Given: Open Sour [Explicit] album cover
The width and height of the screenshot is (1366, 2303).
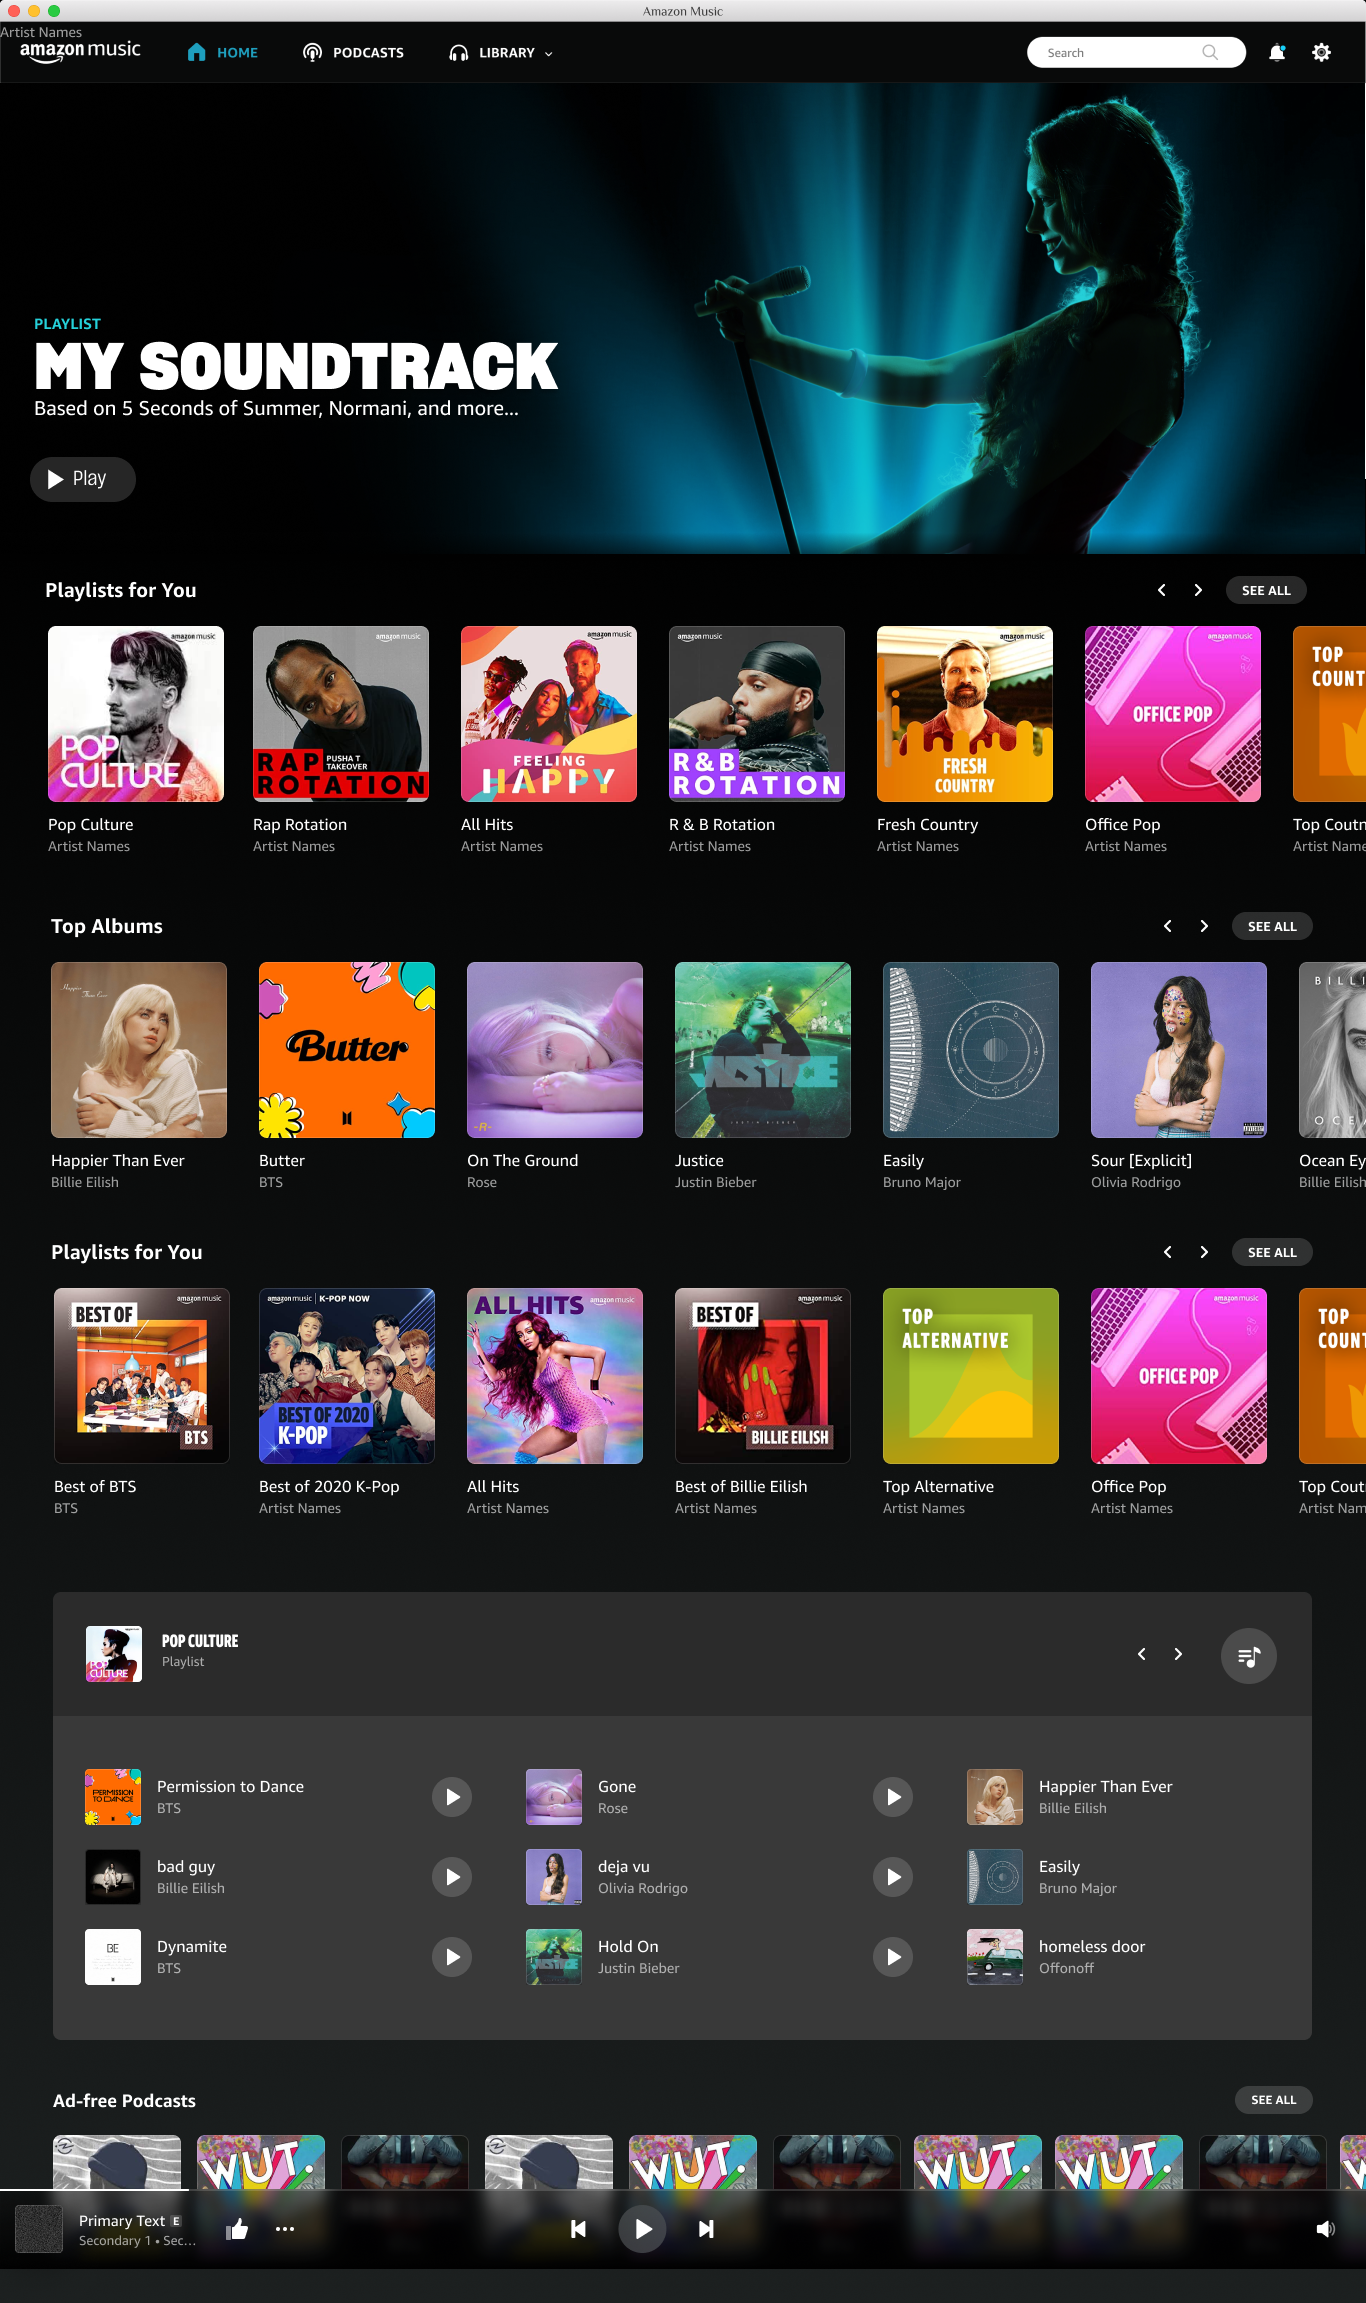Looking at the screenshot, I should (1179, 1050).
